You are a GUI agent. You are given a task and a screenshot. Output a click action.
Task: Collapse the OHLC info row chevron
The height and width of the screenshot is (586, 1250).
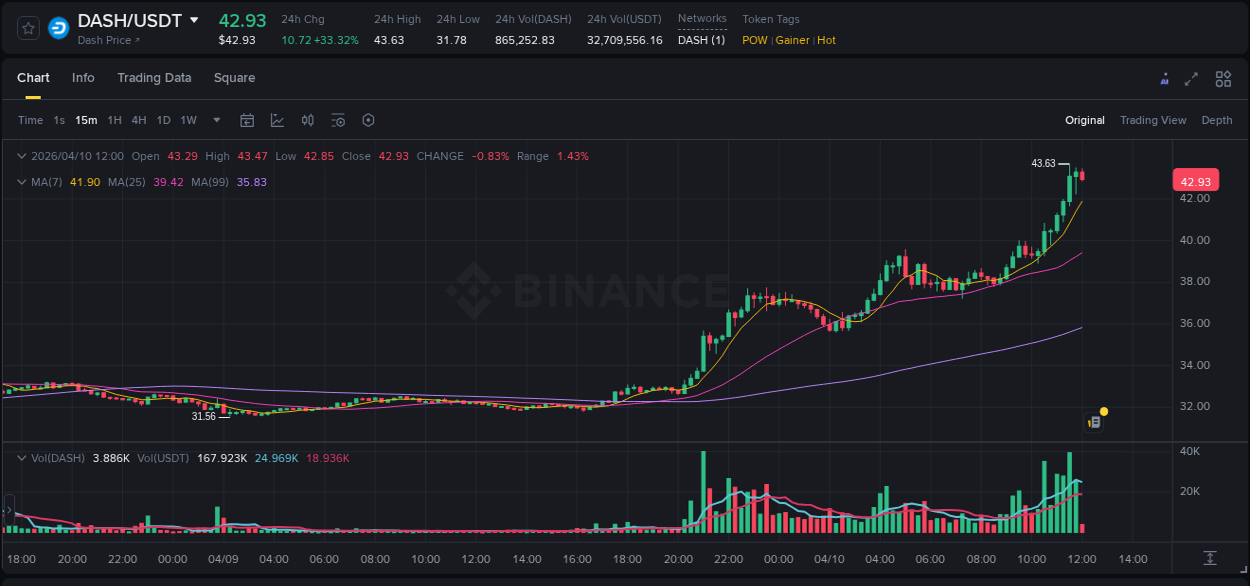pyautogui.click(x=21, y=156)
